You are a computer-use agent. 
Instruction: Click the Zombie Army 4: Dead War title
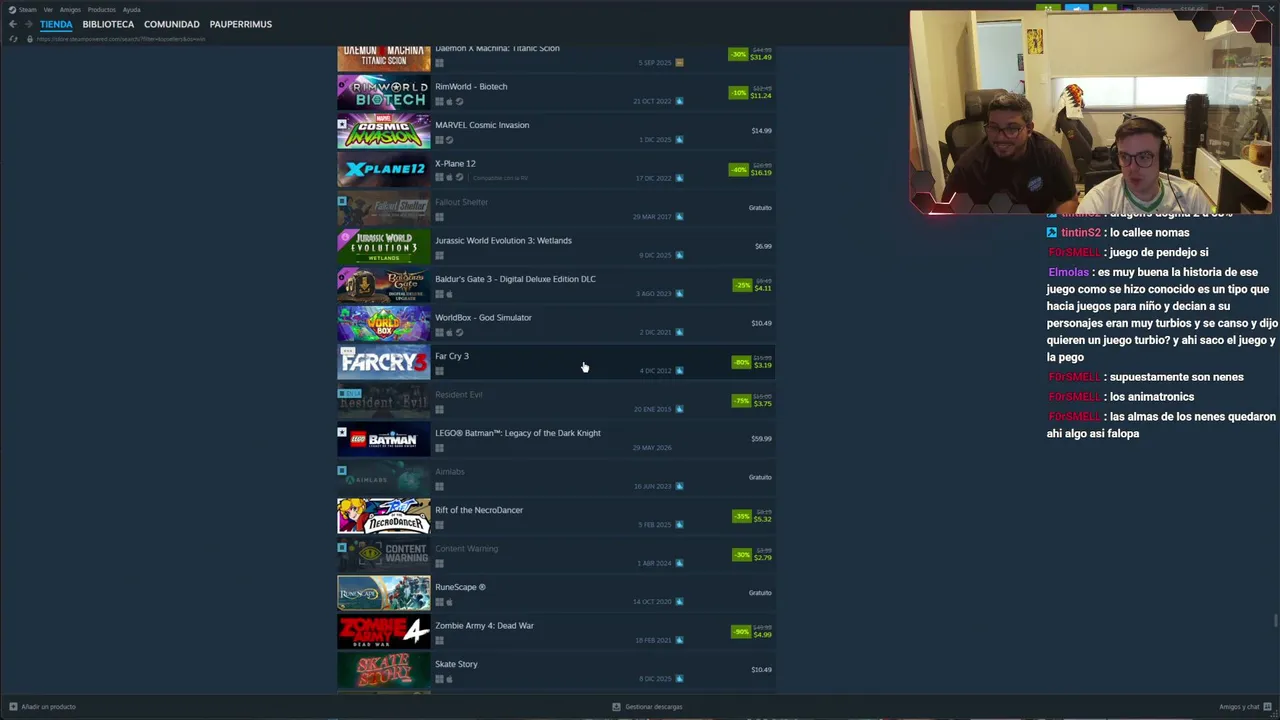(x=484, y=626)
